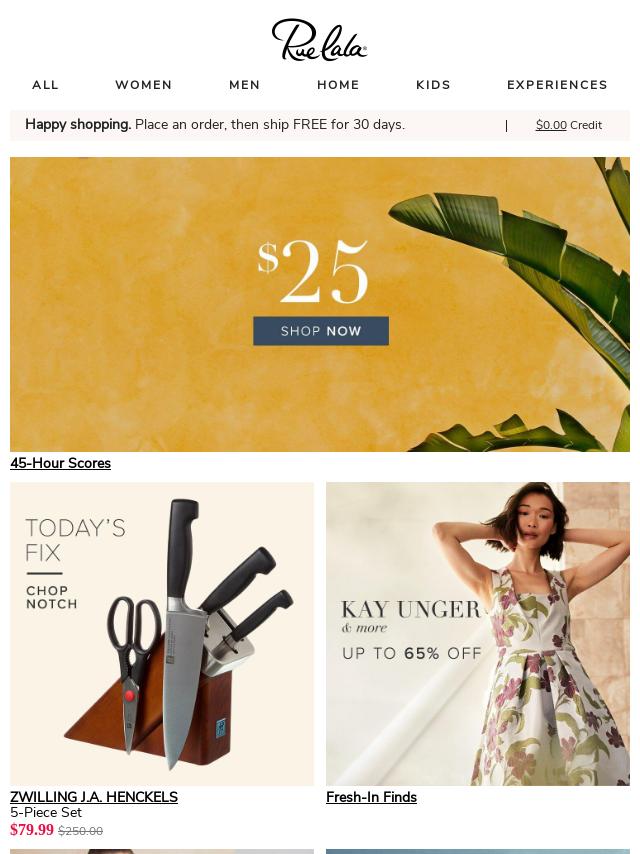Click the 5-Piece Set product description

tap(46, 812)
